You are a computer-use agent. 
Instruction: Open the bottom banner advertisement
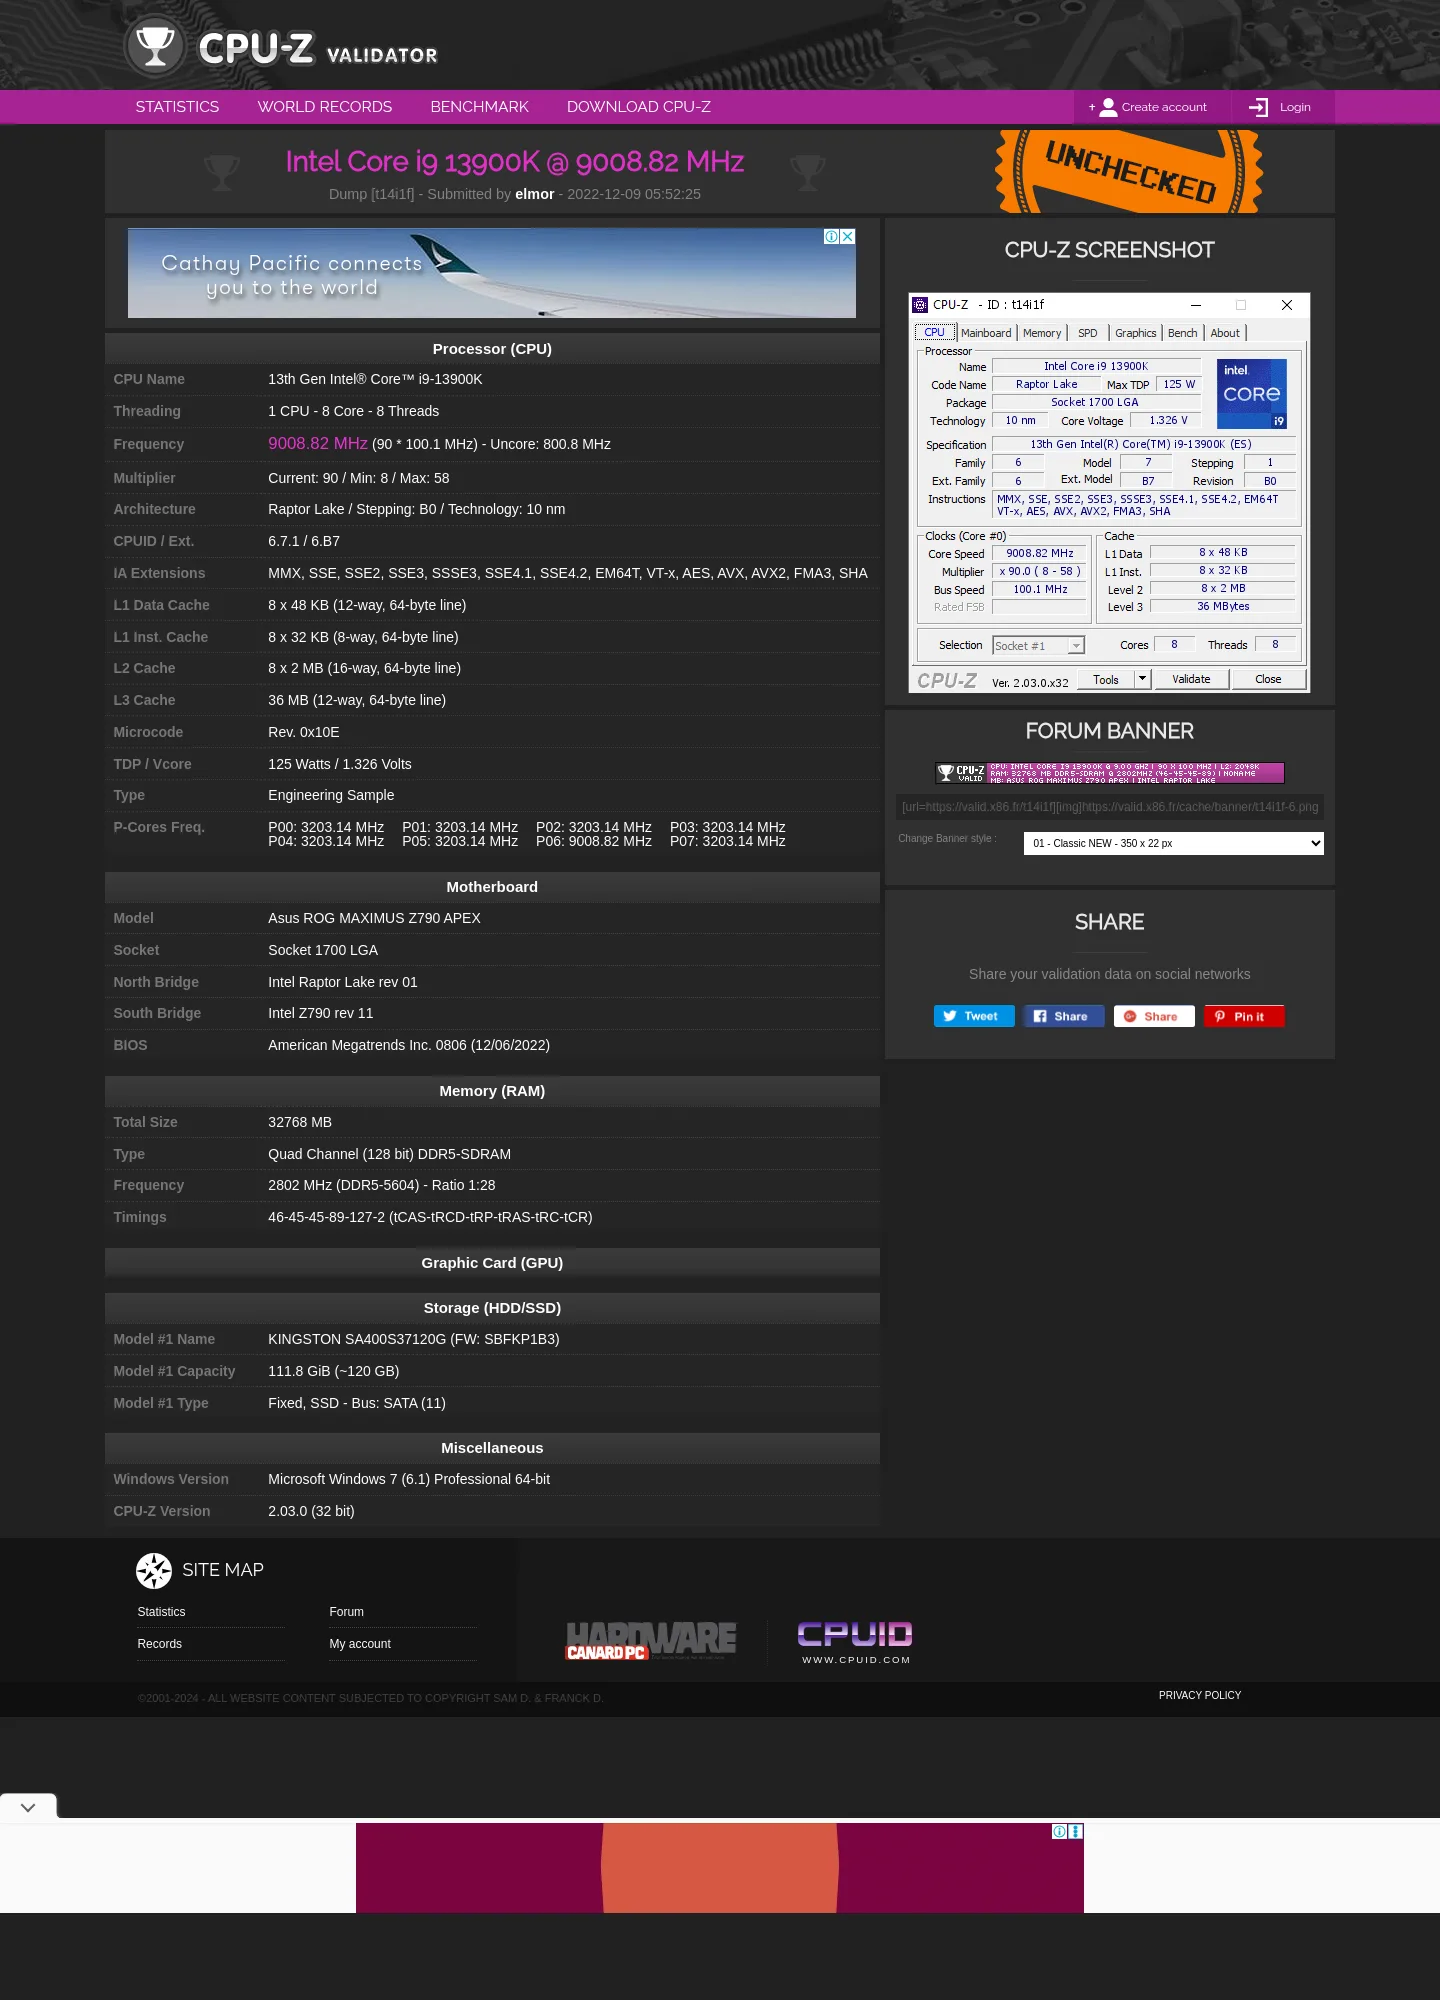pos(720,1868)
